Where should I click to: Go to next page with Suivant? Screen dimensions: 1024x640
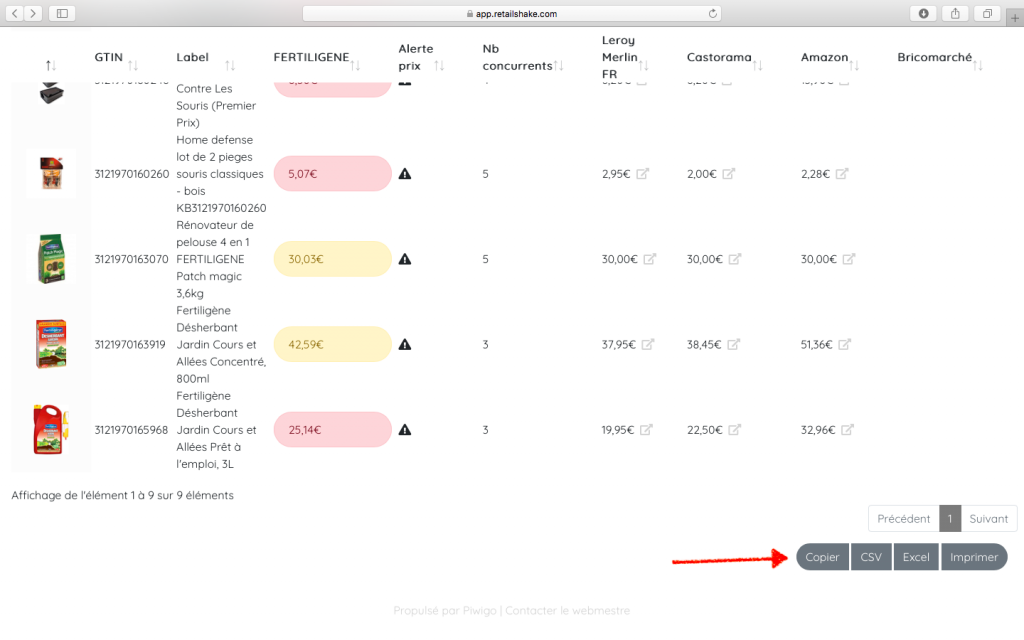point(989,519)
